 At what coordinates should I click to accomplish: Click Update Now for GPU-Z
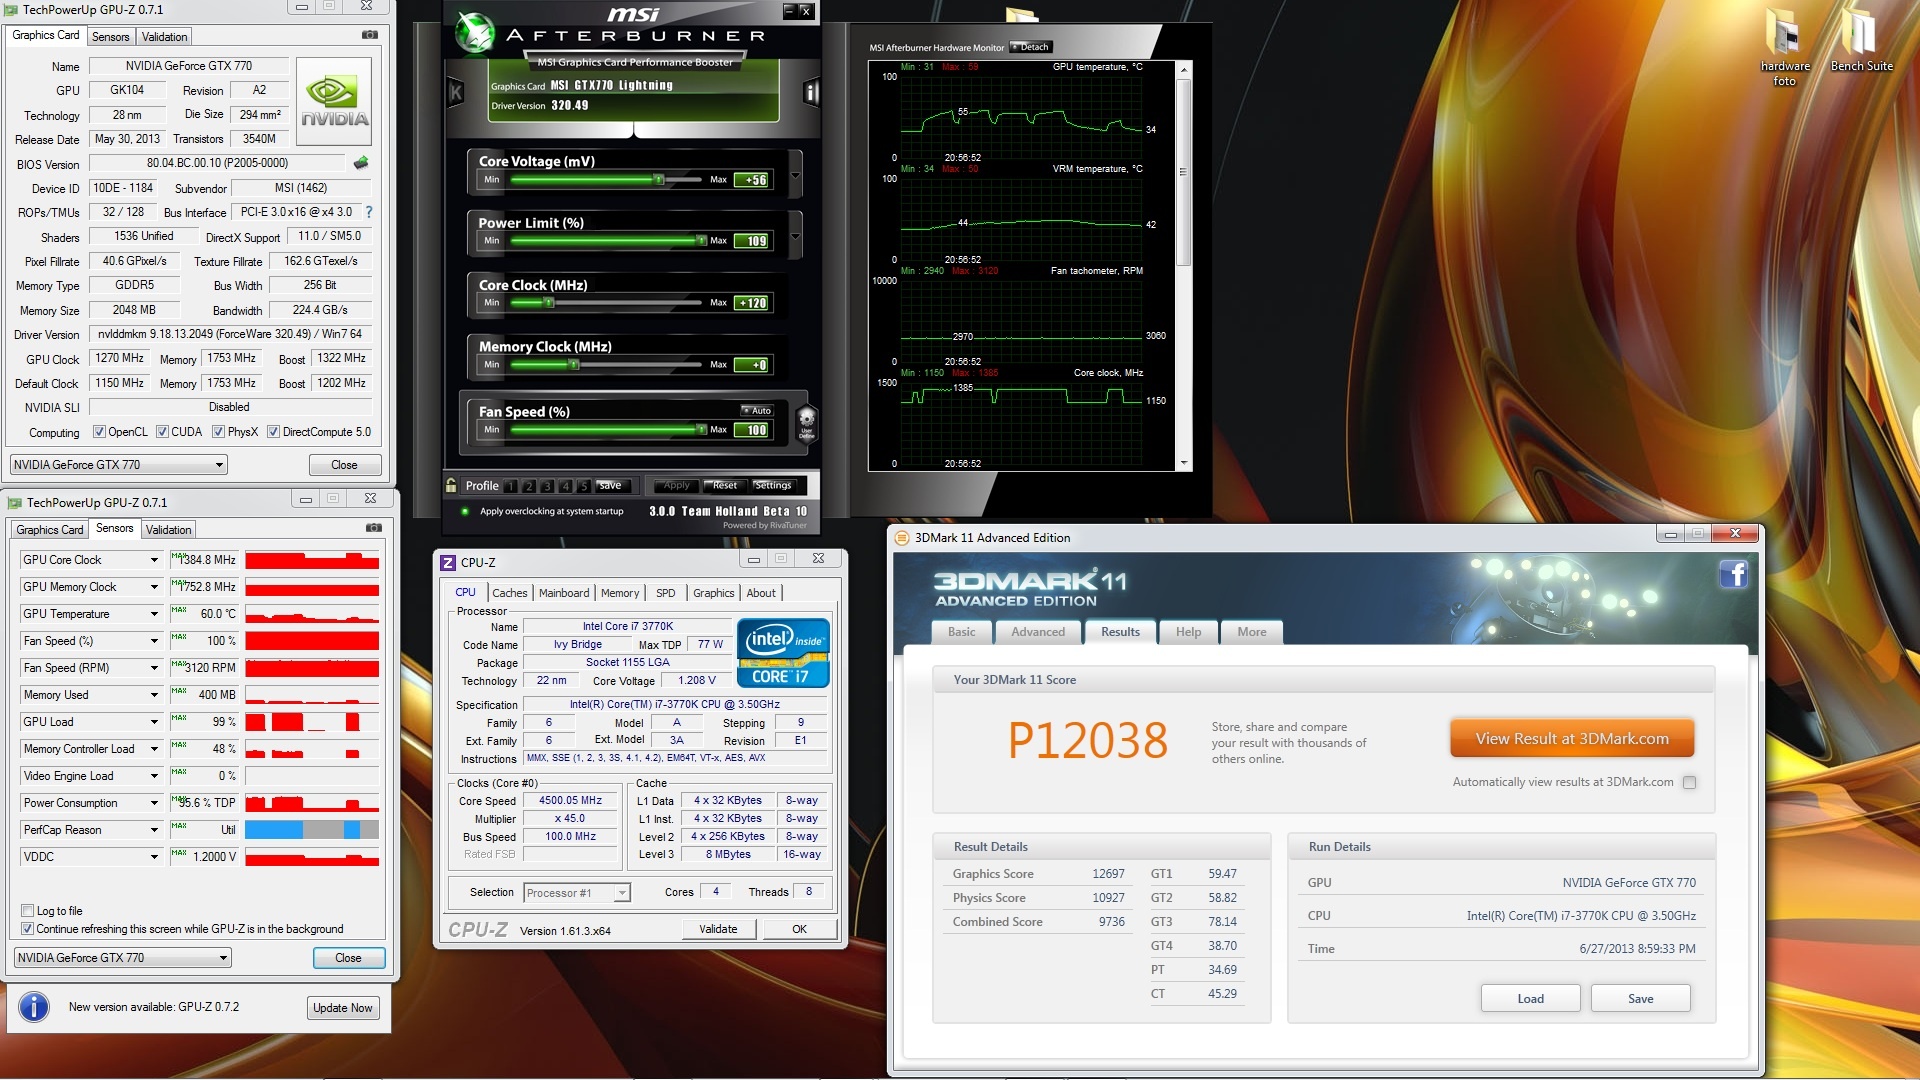pos(342,1008)
